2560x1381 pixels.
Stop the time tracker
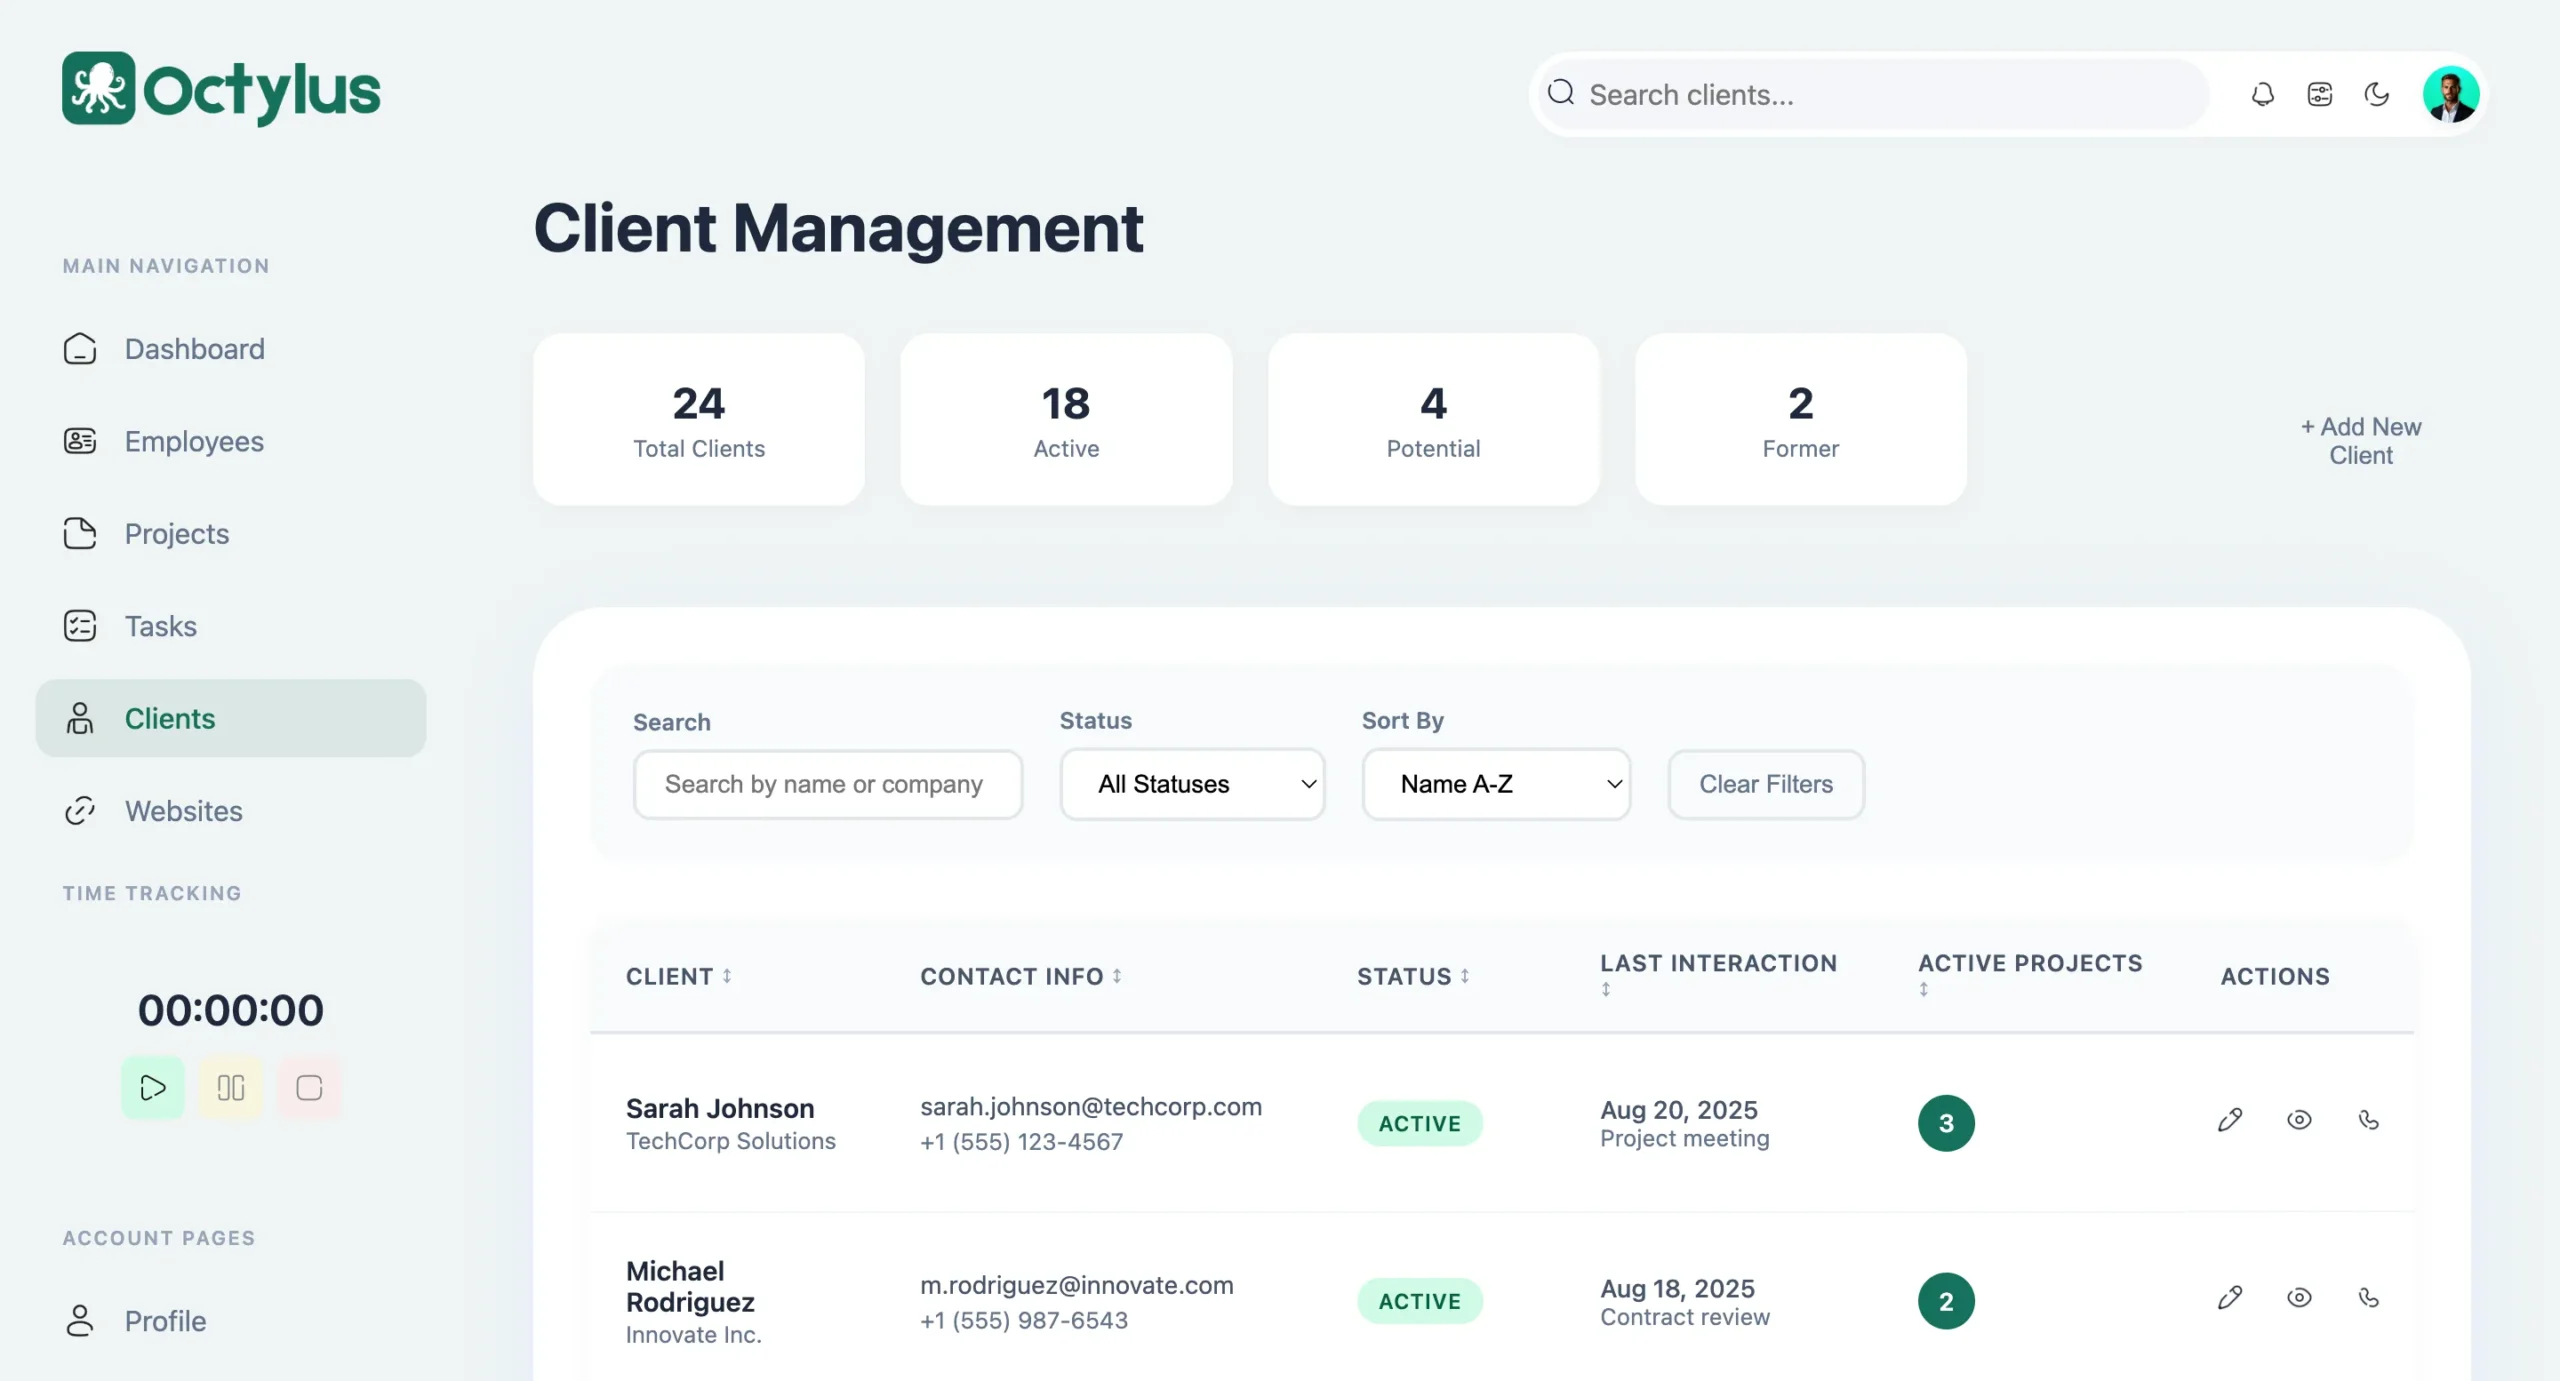pos(309,1087)
